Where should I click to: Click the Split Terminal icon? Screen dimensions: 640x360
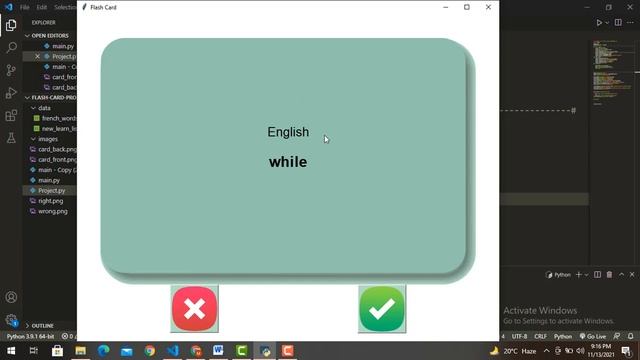click(597, 275)
